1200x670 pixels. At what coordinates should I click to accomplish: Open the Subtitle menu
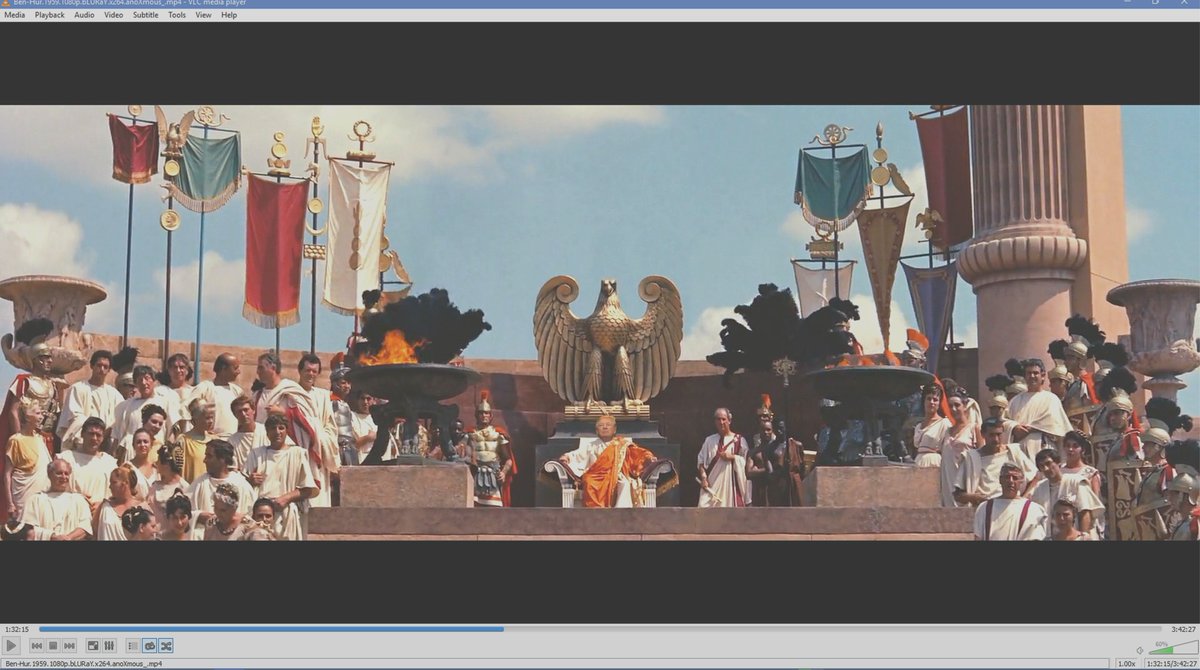coord(146,15)
